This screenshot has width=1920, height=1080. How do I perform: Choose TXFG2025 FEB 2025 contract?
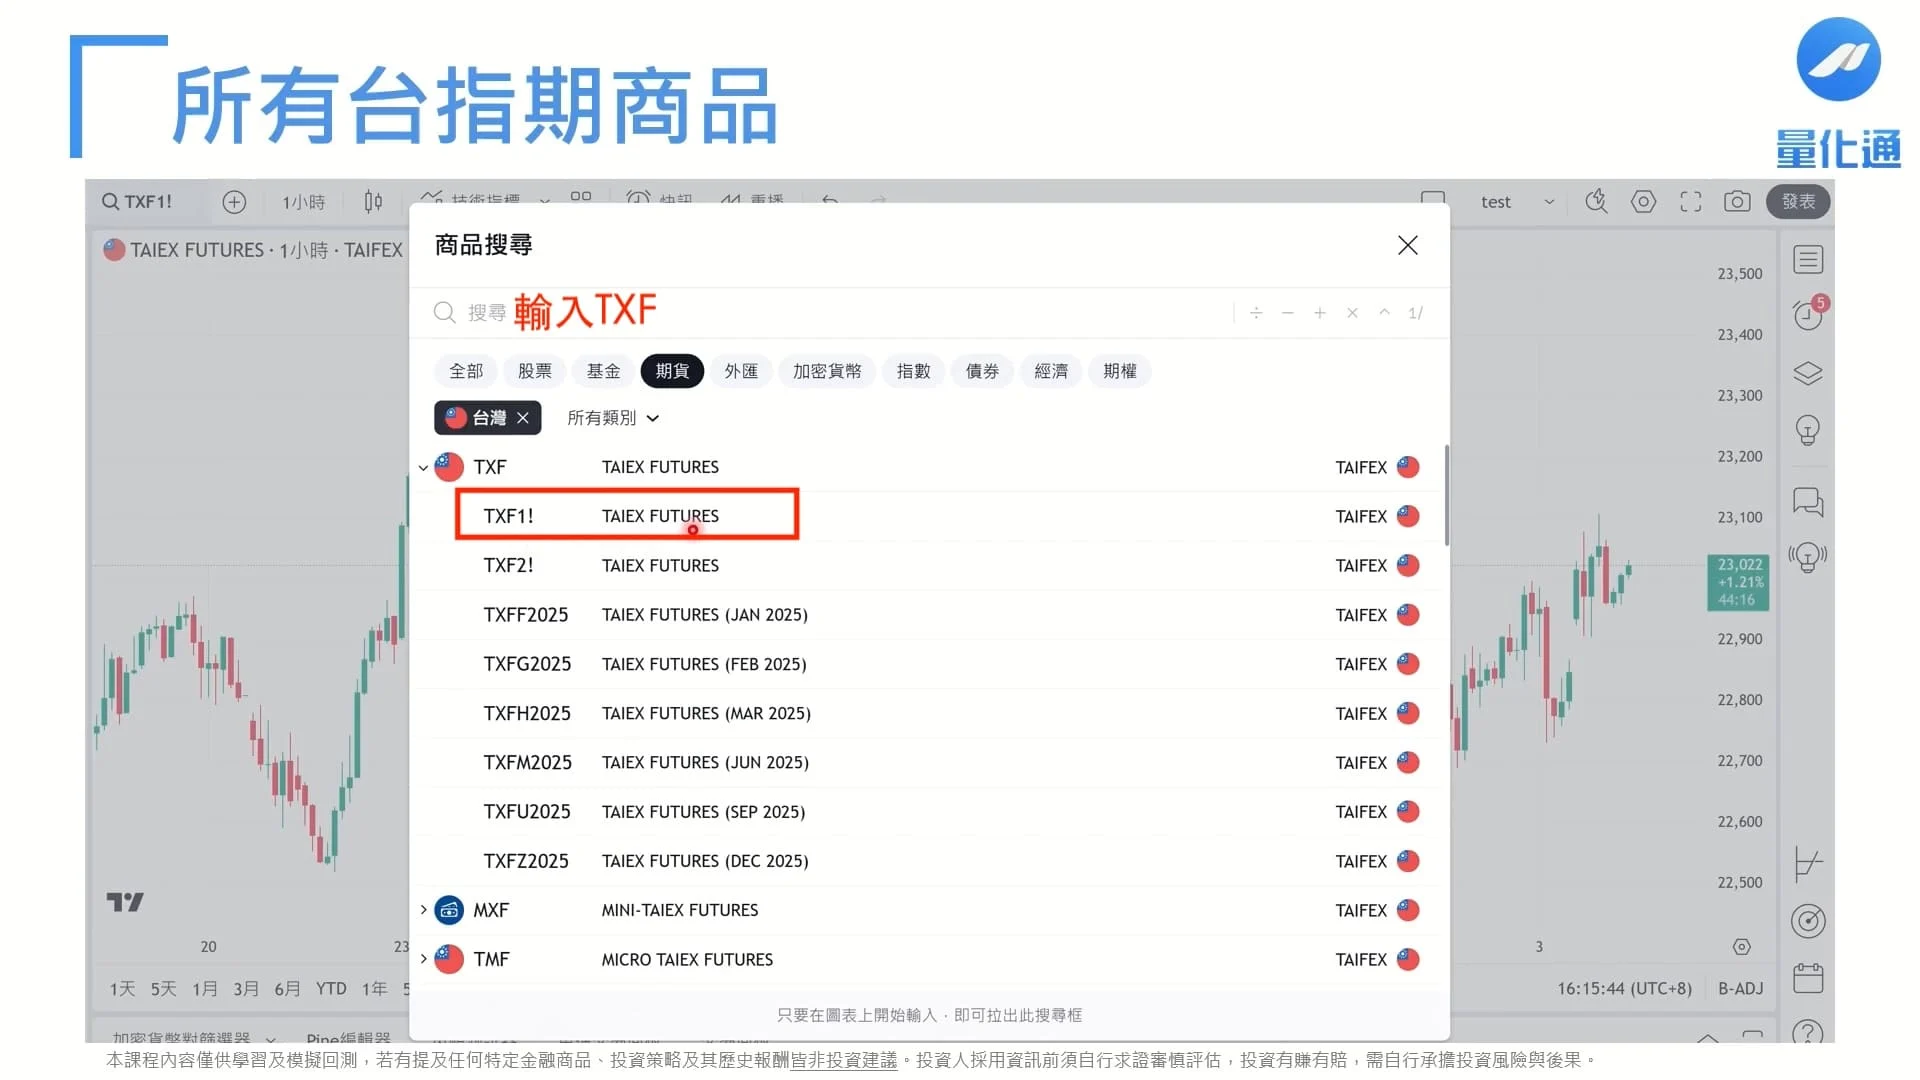point(926,664)
